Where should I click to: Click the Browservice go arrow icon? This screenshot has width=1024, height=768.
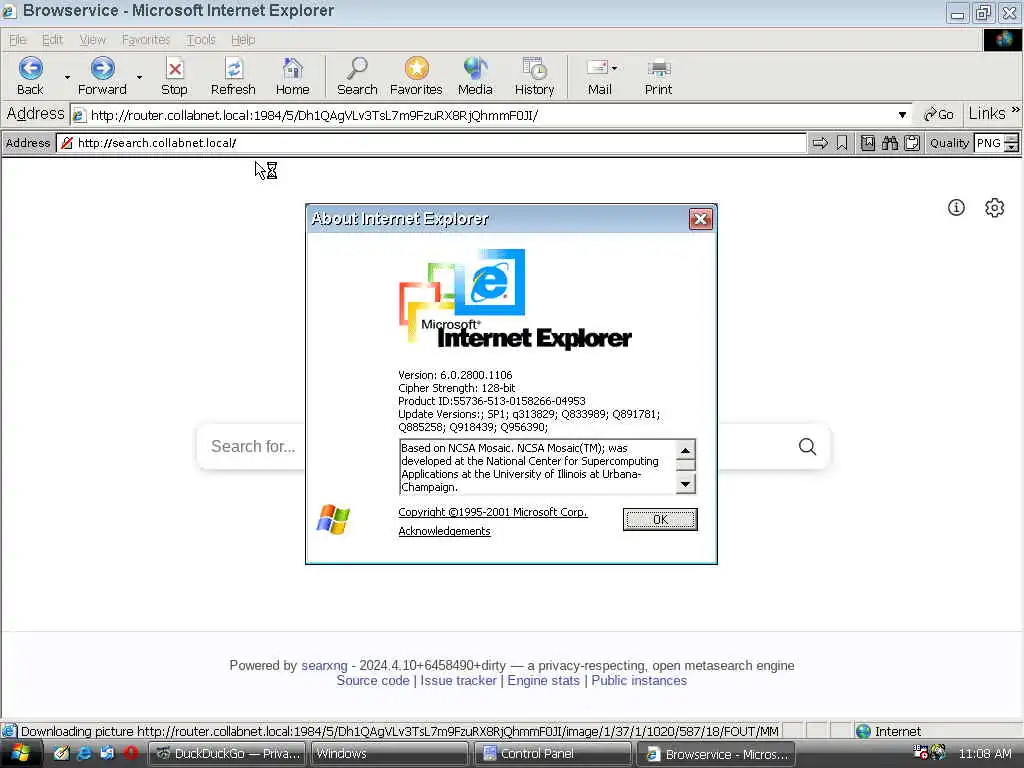tap(820, 143)
